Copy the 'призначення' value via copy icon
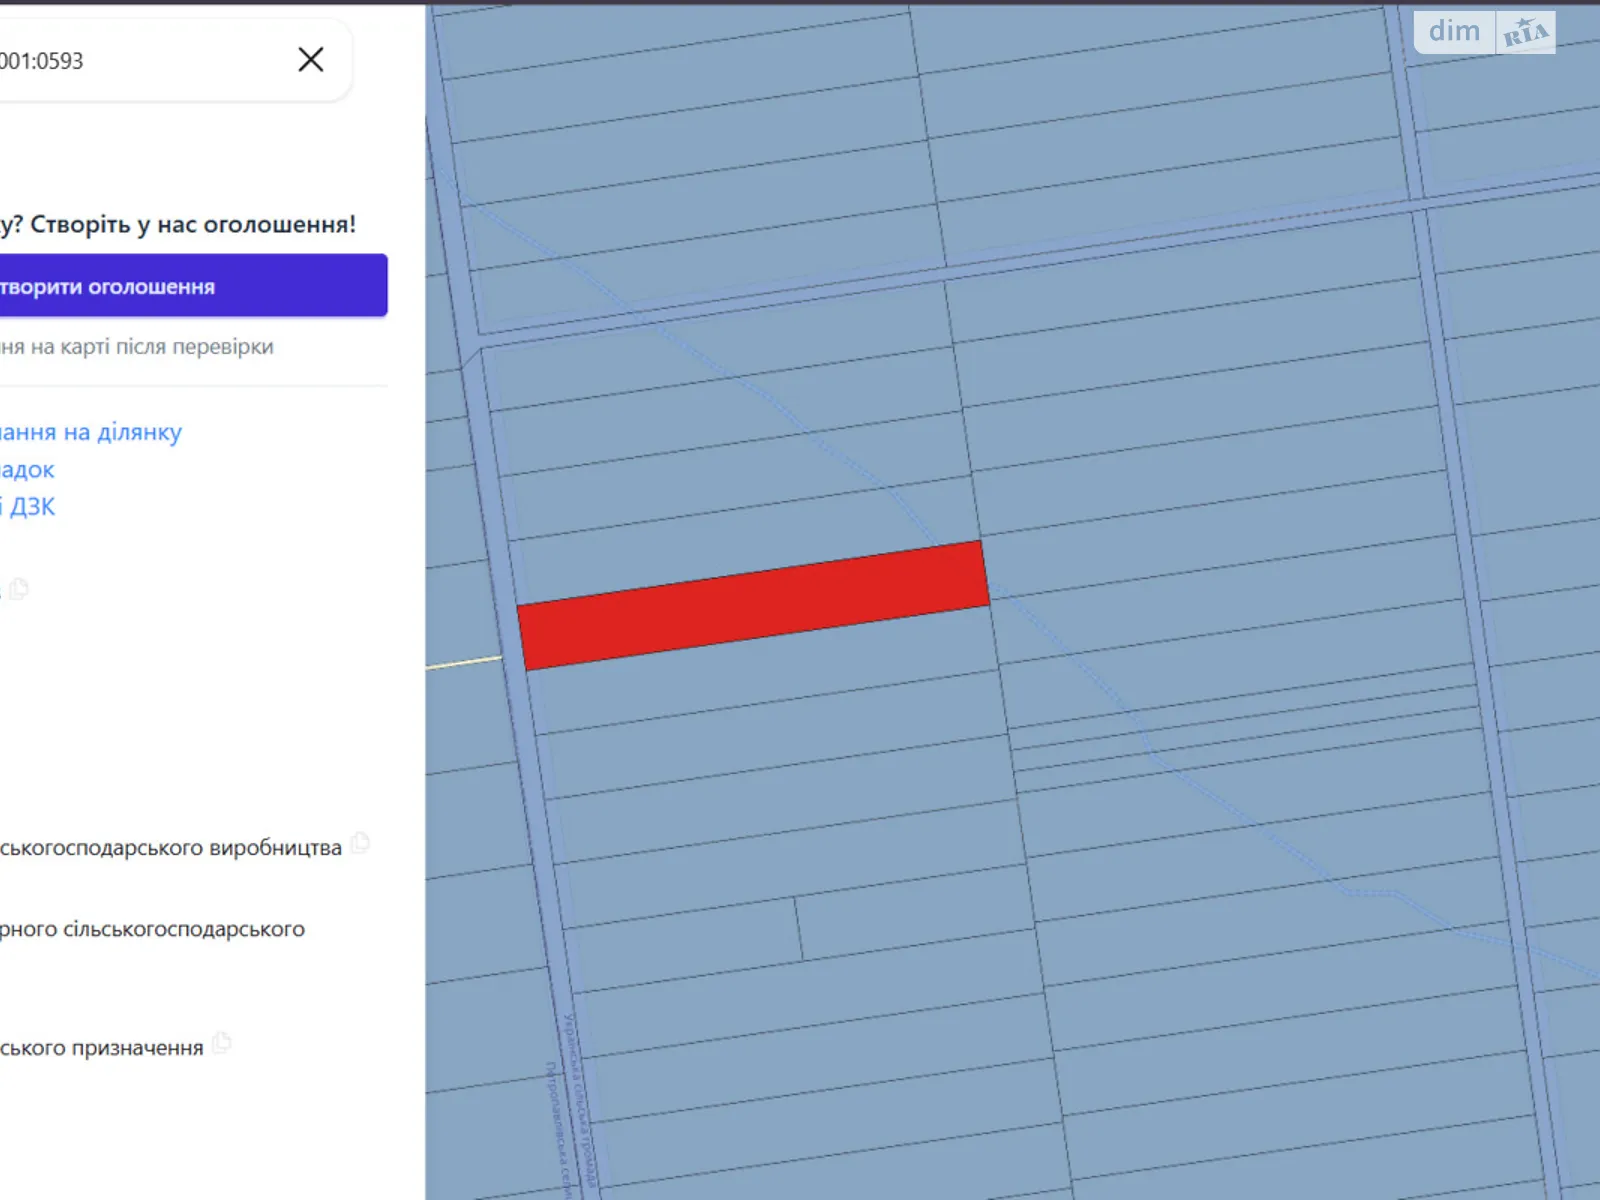 click(x=222, y=1043)
